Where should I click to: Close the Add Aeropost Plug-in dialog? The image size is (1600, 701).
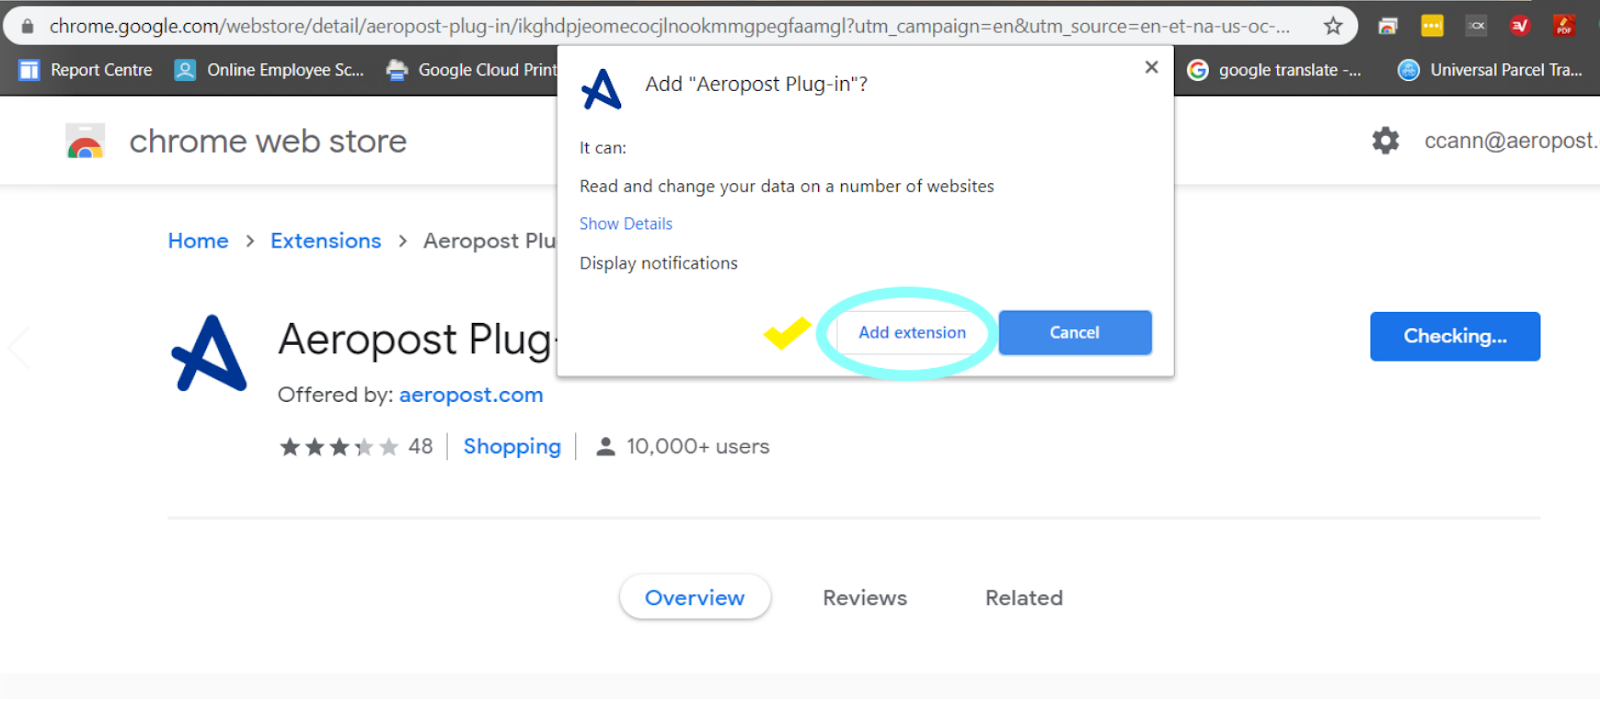[1152, 67]
